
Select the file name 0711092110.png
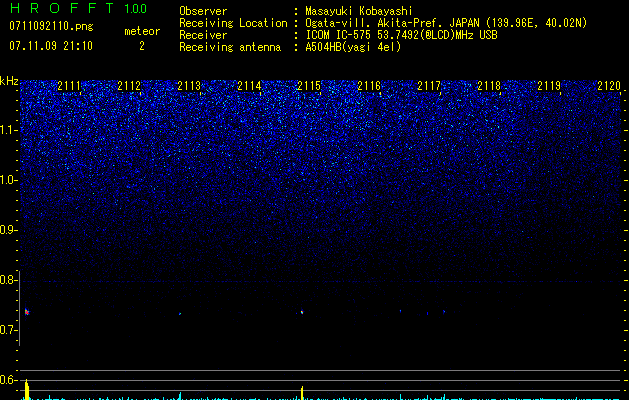pyautogui.click(x=51, y=26)
